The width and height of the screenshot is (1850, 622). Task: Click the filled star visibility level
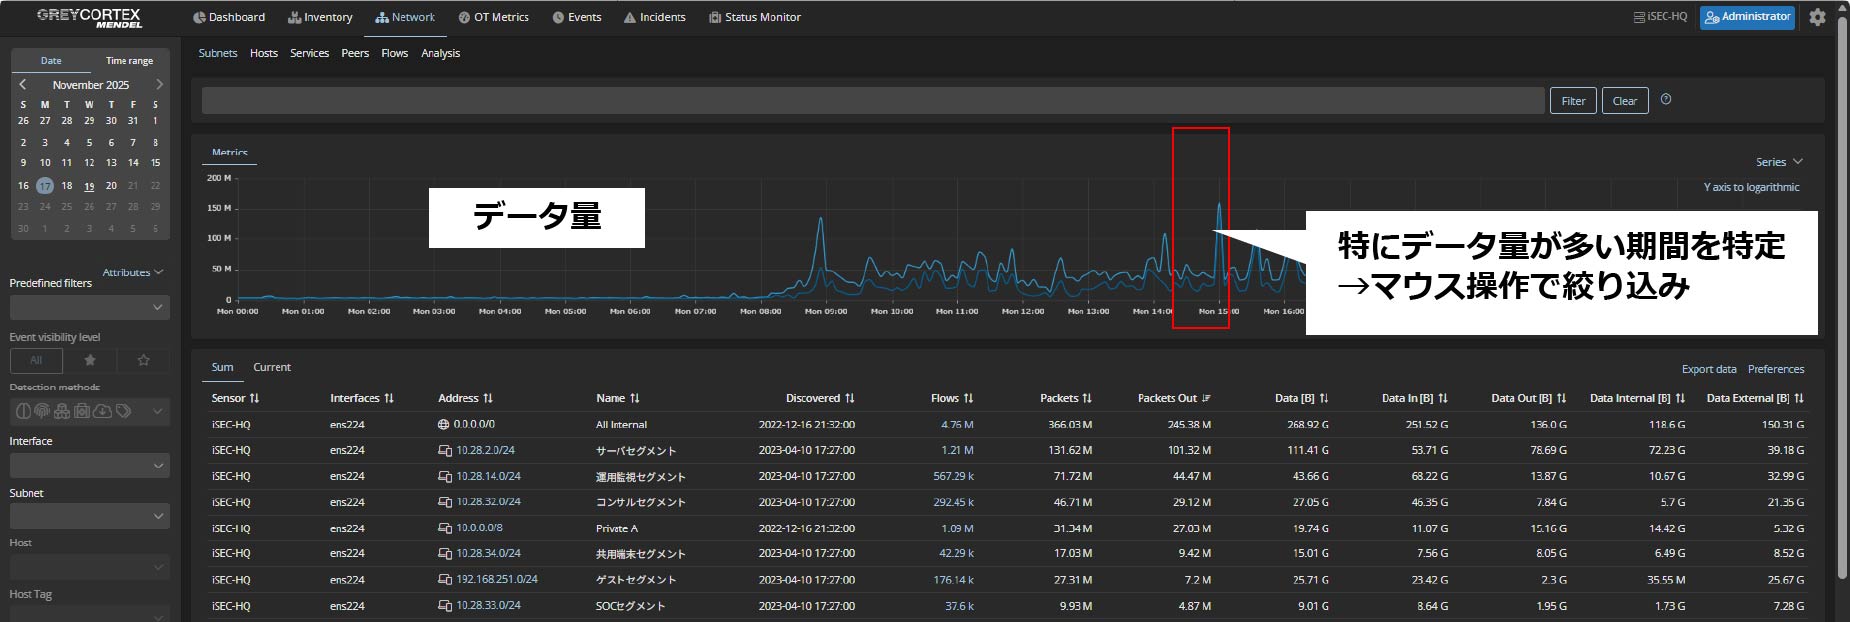90,360
